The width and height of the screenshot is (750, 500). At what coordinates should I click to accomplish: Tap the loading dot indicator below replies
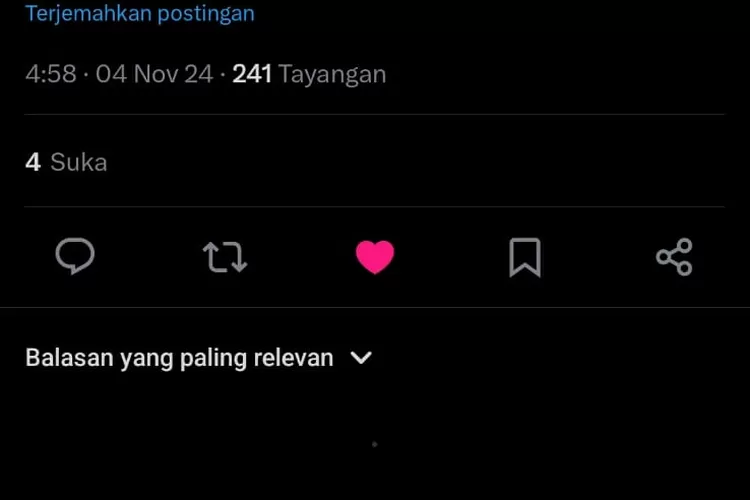pyautogui.click(x=375, y=444)
